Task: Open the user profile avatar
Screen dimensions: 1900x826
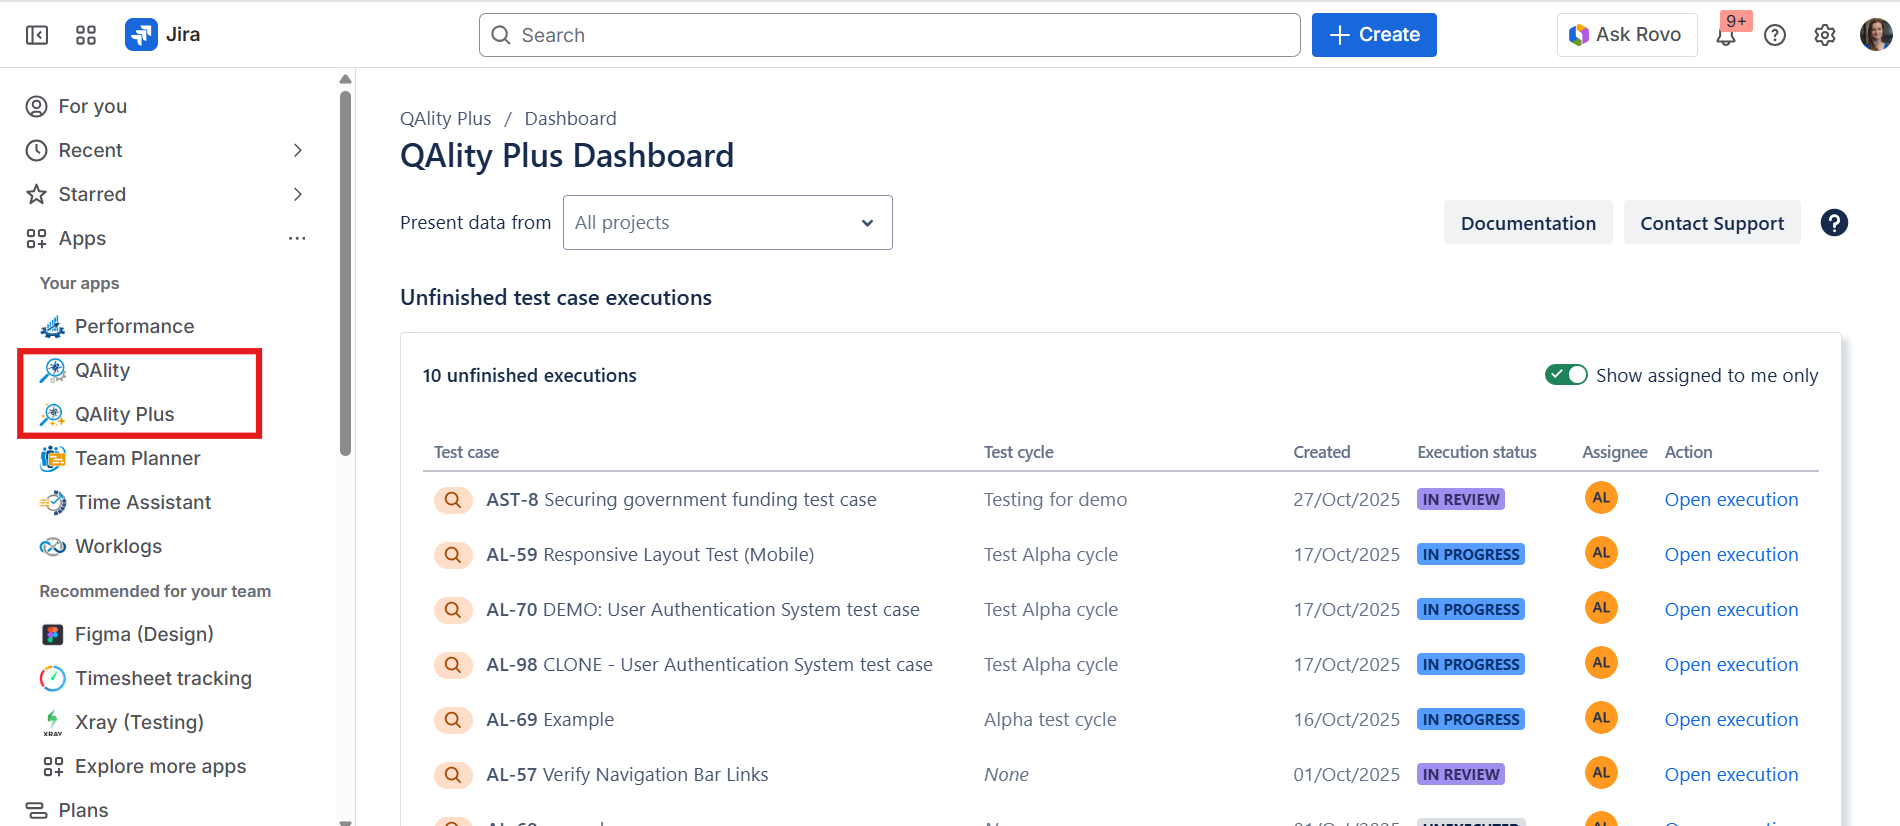Action: tap(1876, 35)
